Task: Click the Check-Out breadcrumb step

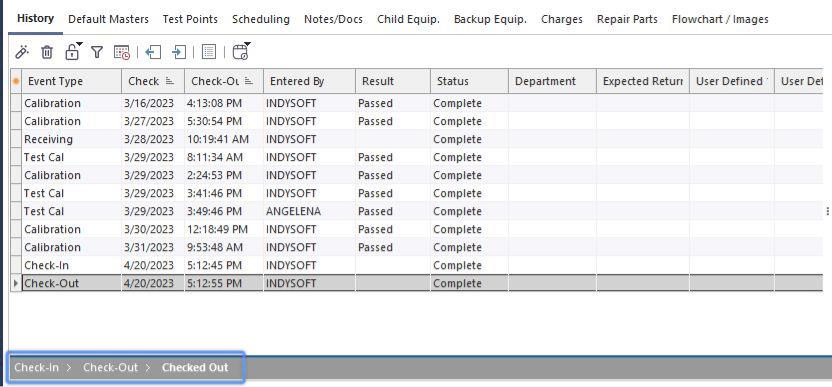Action: coord(110,367)
